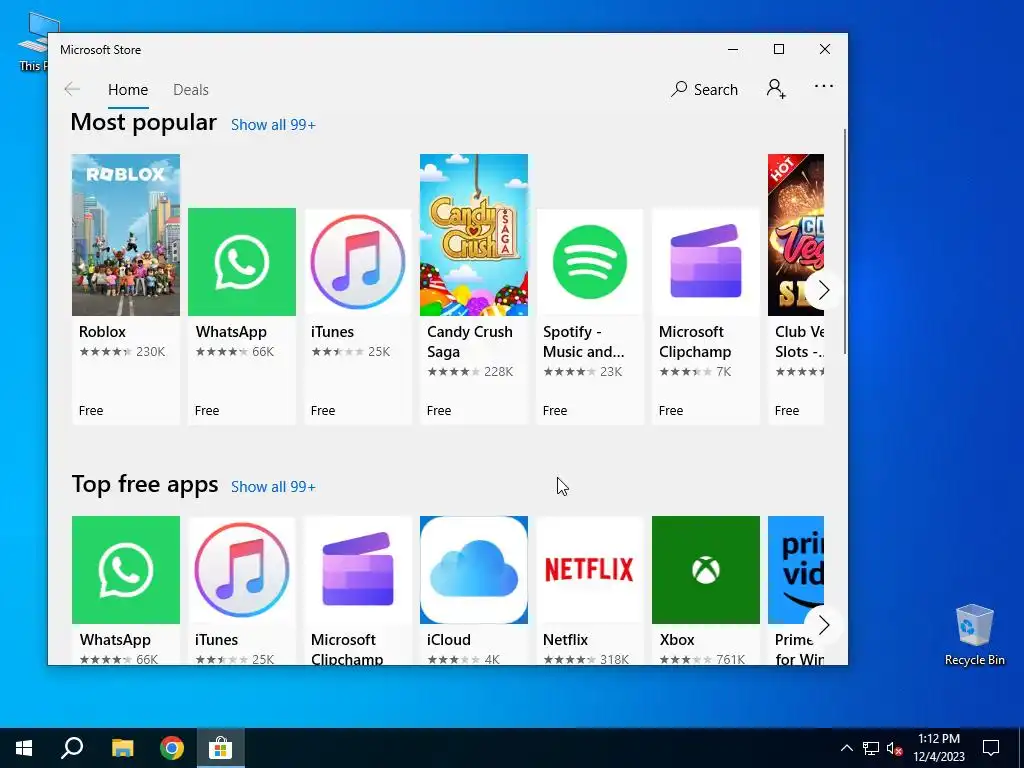Show all 99+ Most popular apps

[273, 125]
